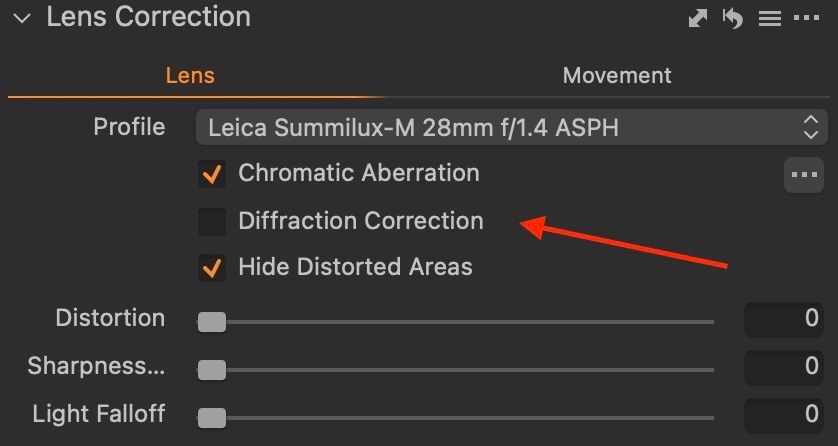Click the Light Falloff slider handle

(x=212, y=416)
